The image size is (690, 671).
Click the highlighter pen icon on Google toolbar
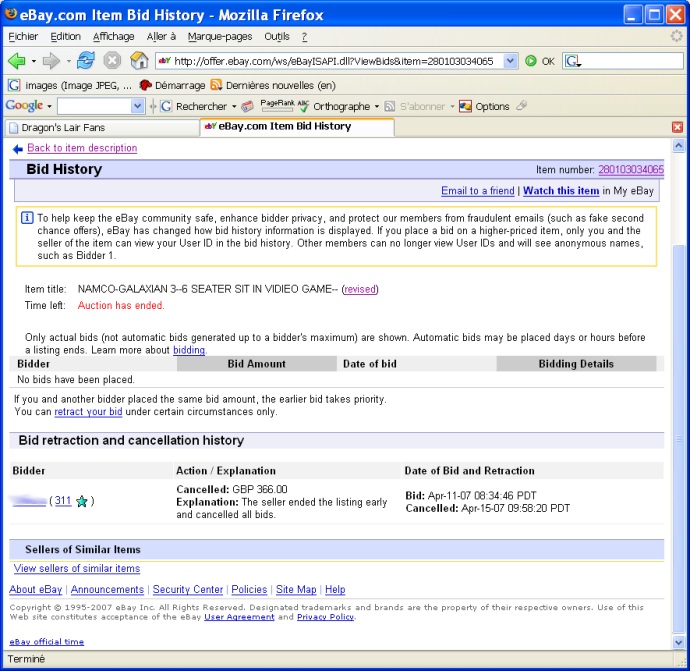tap(521, 105)
